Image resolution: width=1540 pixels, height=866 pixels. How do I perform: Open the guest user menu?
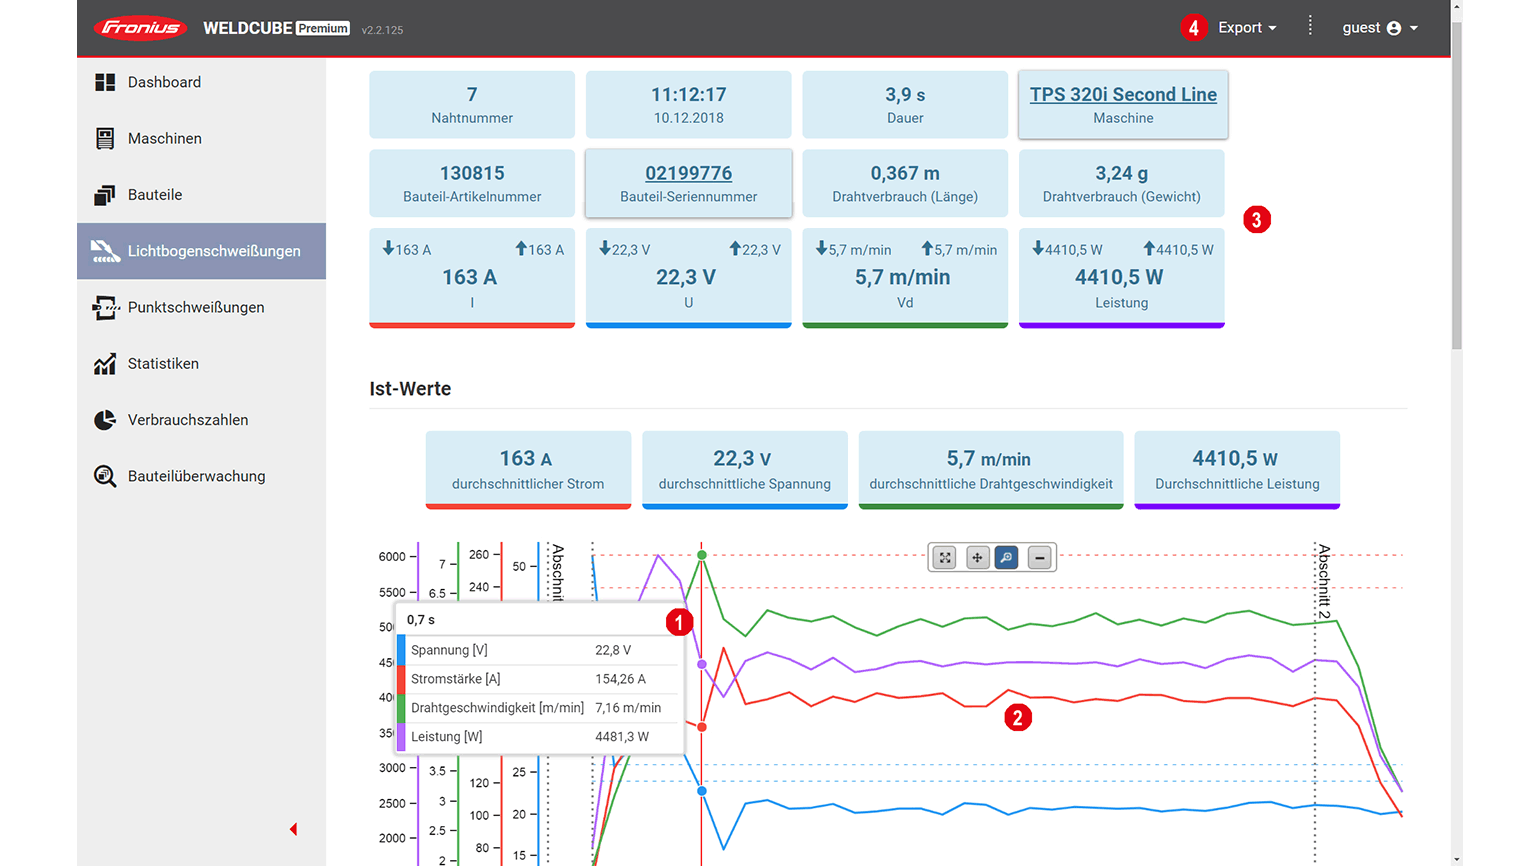(x=1379, y=28)
